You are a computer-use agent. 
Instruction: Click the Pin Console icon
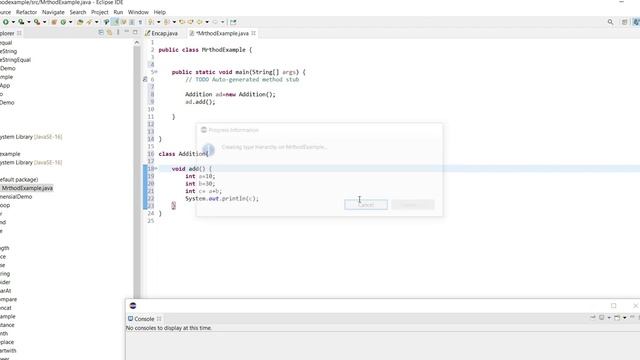click(x=593, y=318)
